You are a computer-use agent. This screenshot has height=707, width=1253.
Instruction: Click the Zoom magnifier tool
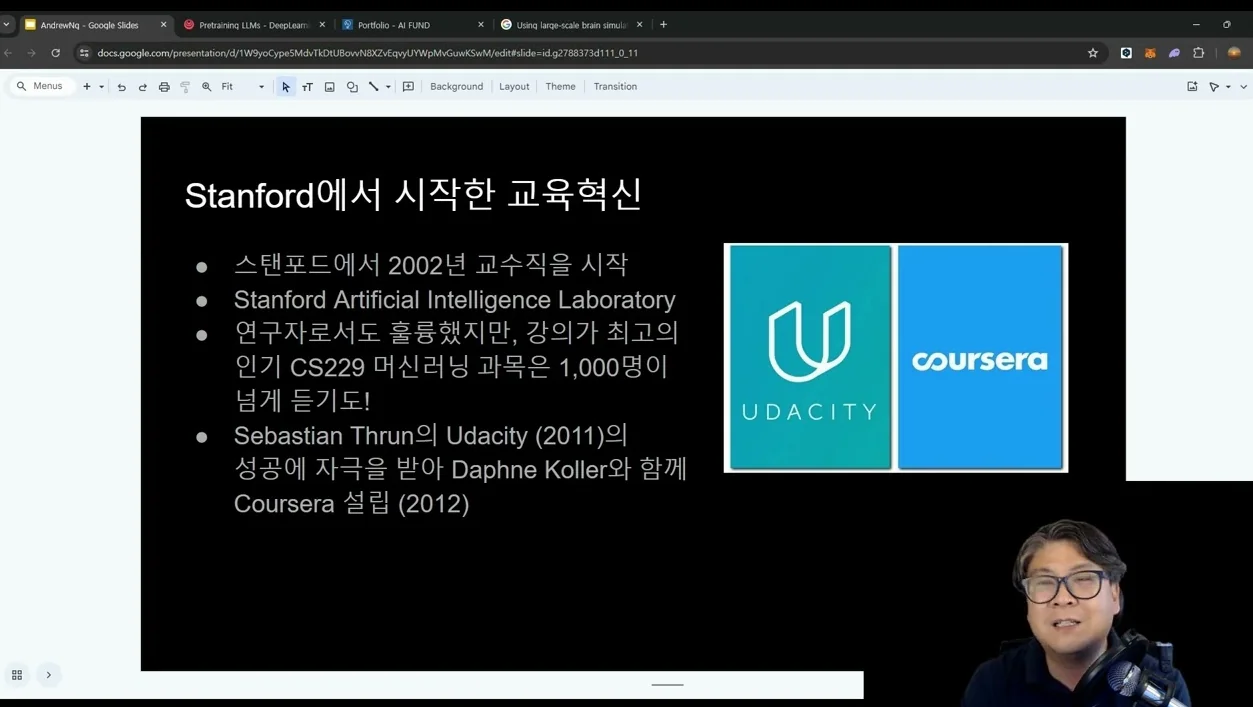coord(207,87)
